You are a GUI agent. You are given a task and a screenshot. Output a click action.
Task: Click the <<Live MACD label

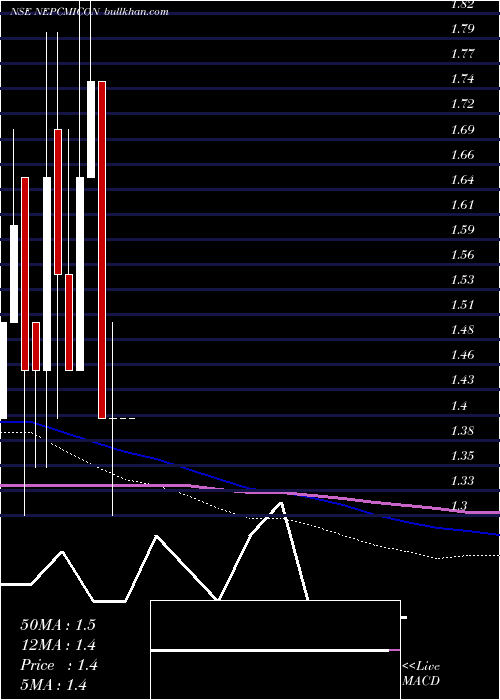[x=421, y=673]
